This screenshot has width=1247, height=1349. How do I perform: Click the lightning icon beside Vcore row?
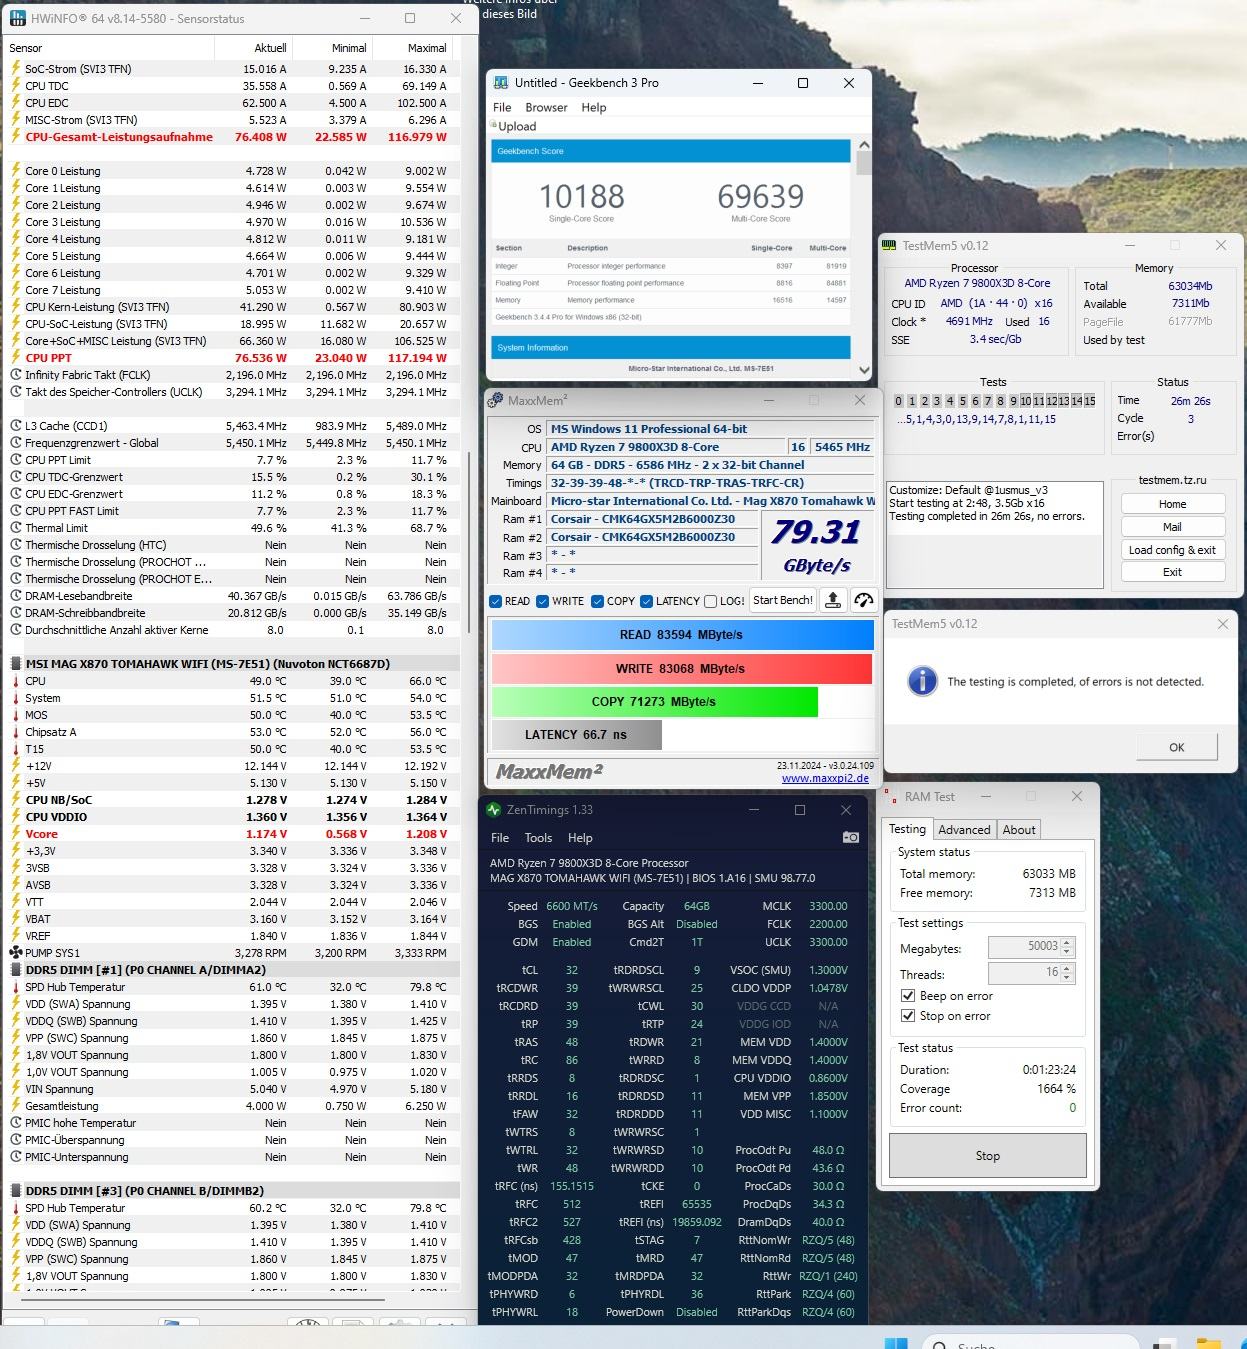[x=15, y=834]
